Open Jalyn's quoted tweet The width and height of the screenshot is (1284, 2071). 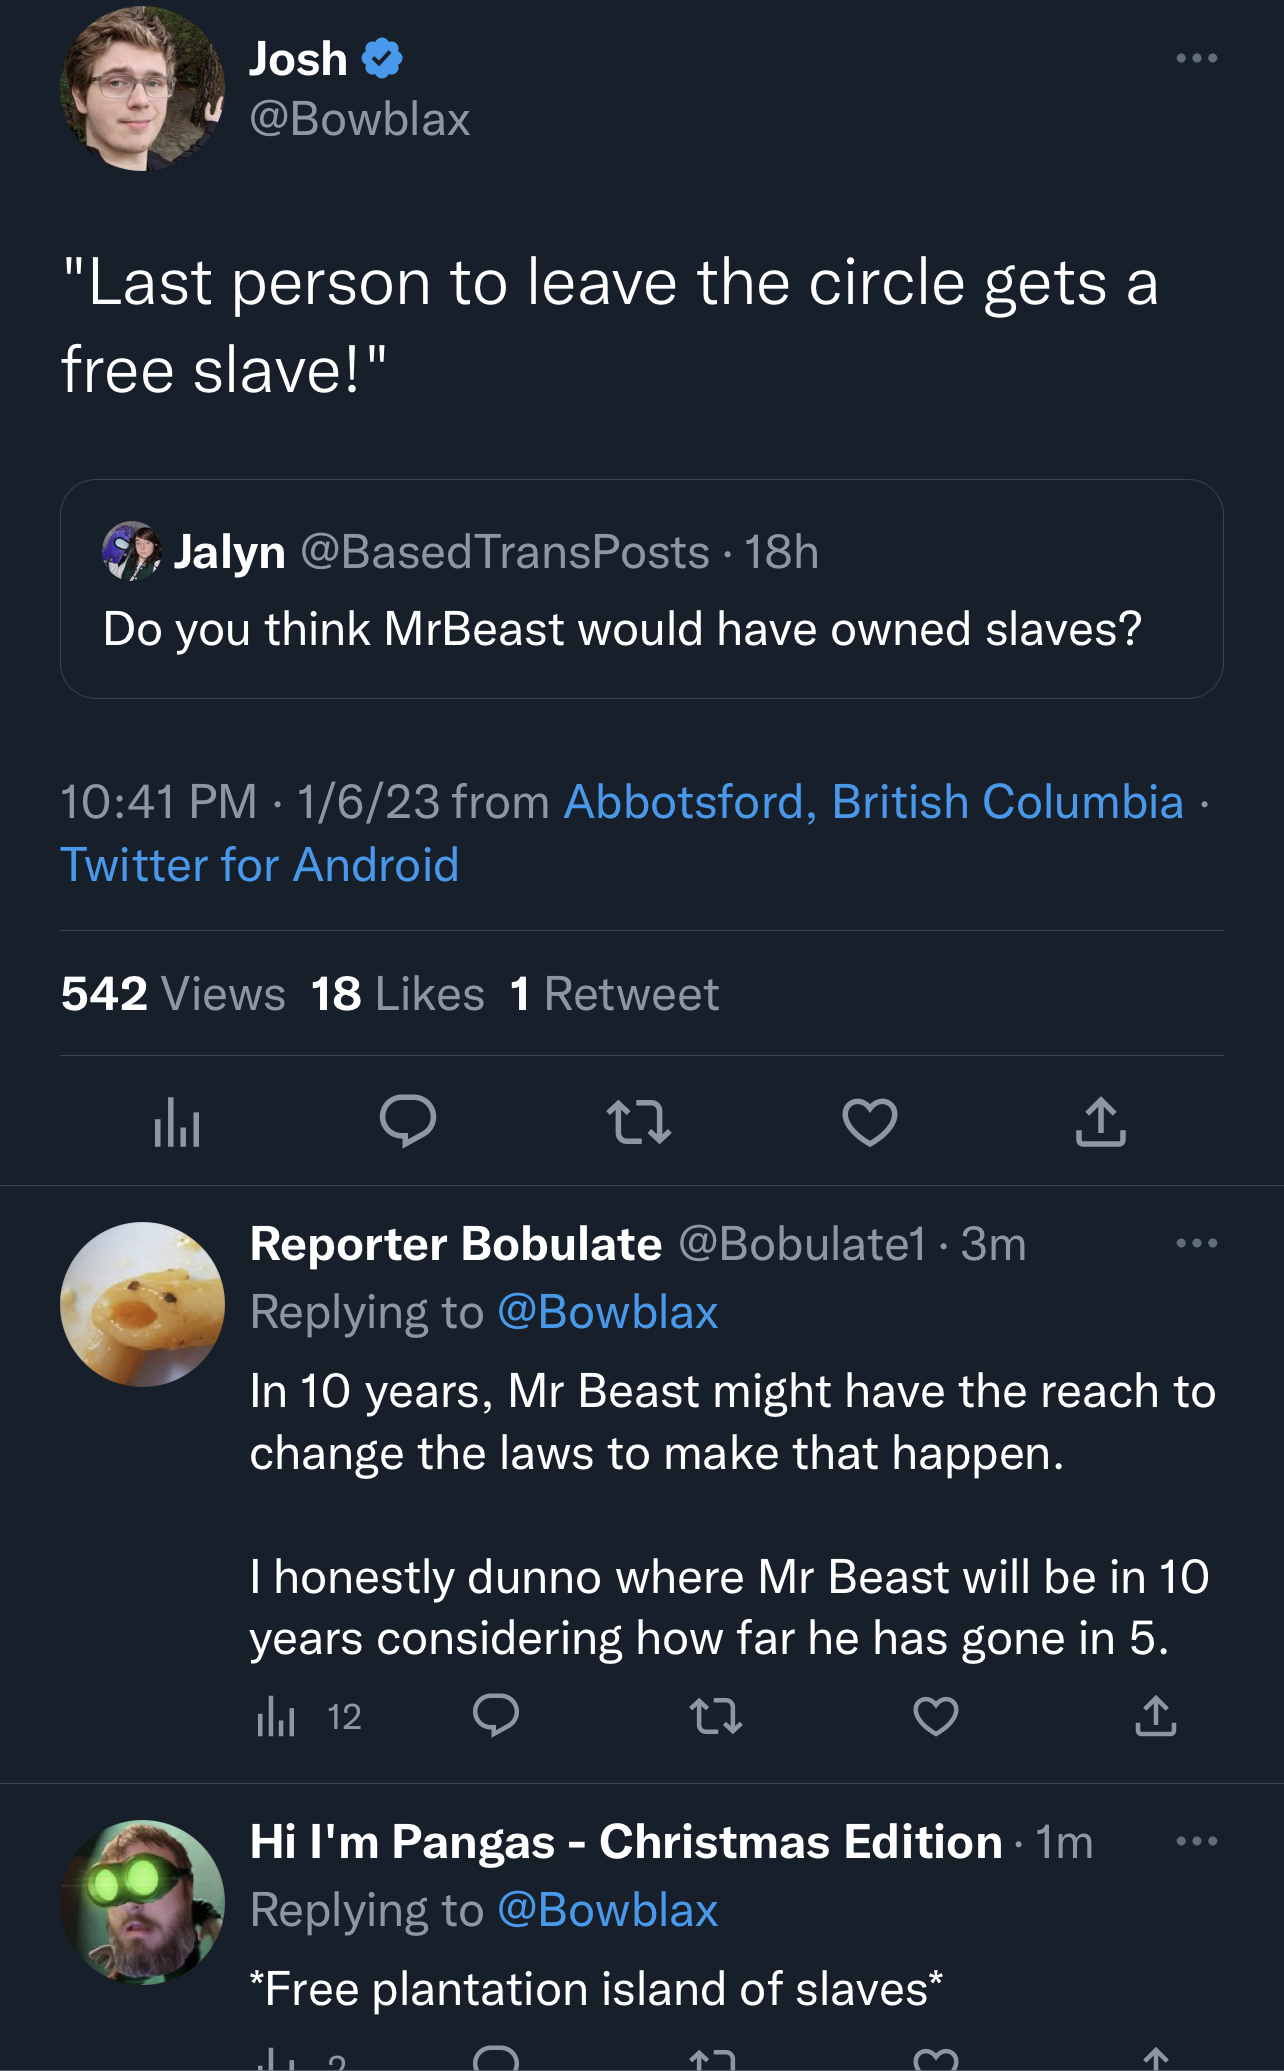pos(642,589)
